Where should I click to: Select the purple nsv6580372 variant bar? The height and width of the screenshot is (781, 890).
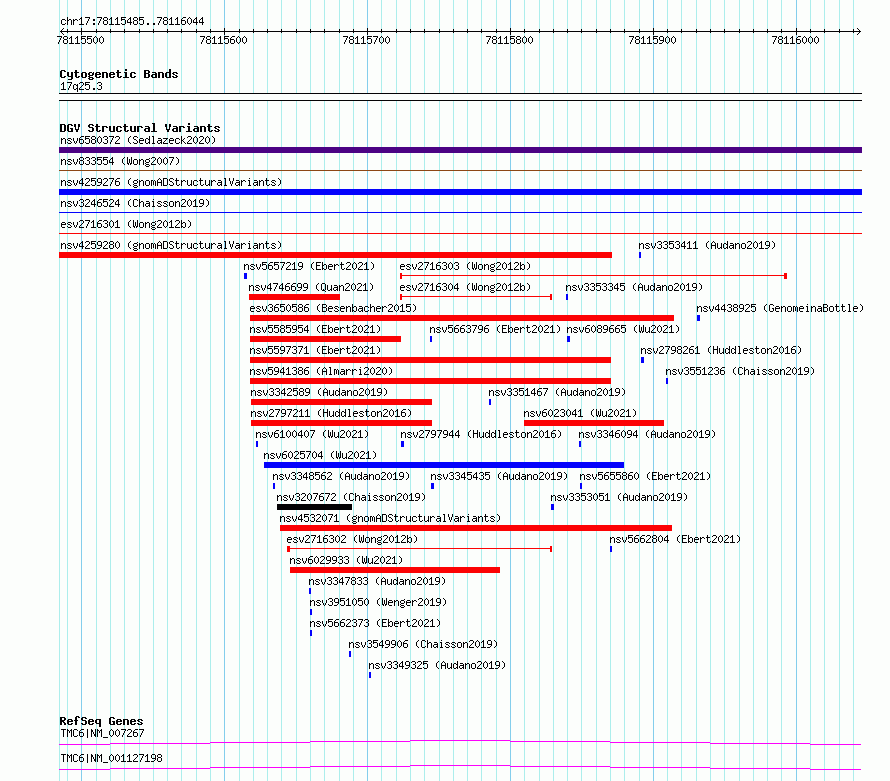pos(460,150)
